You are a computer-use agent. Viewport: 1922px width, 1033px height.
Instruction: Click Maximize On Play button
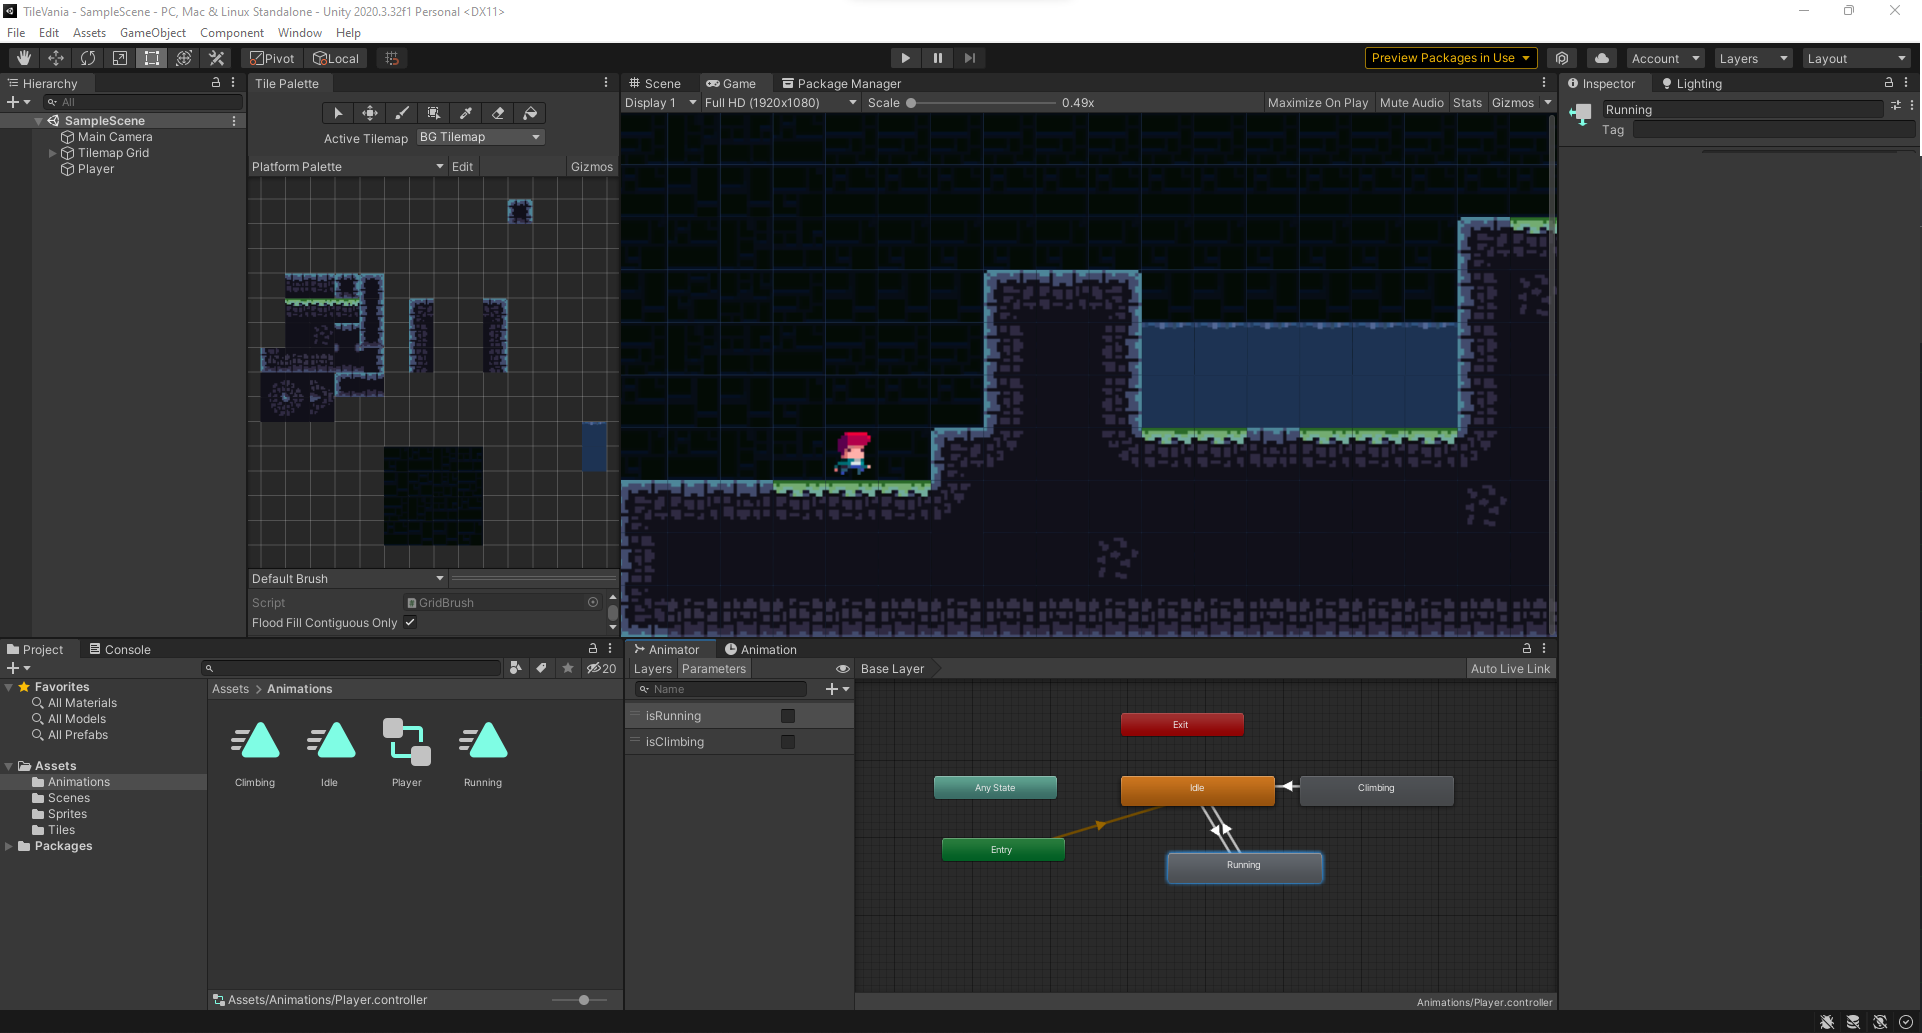click(1317, 103)
